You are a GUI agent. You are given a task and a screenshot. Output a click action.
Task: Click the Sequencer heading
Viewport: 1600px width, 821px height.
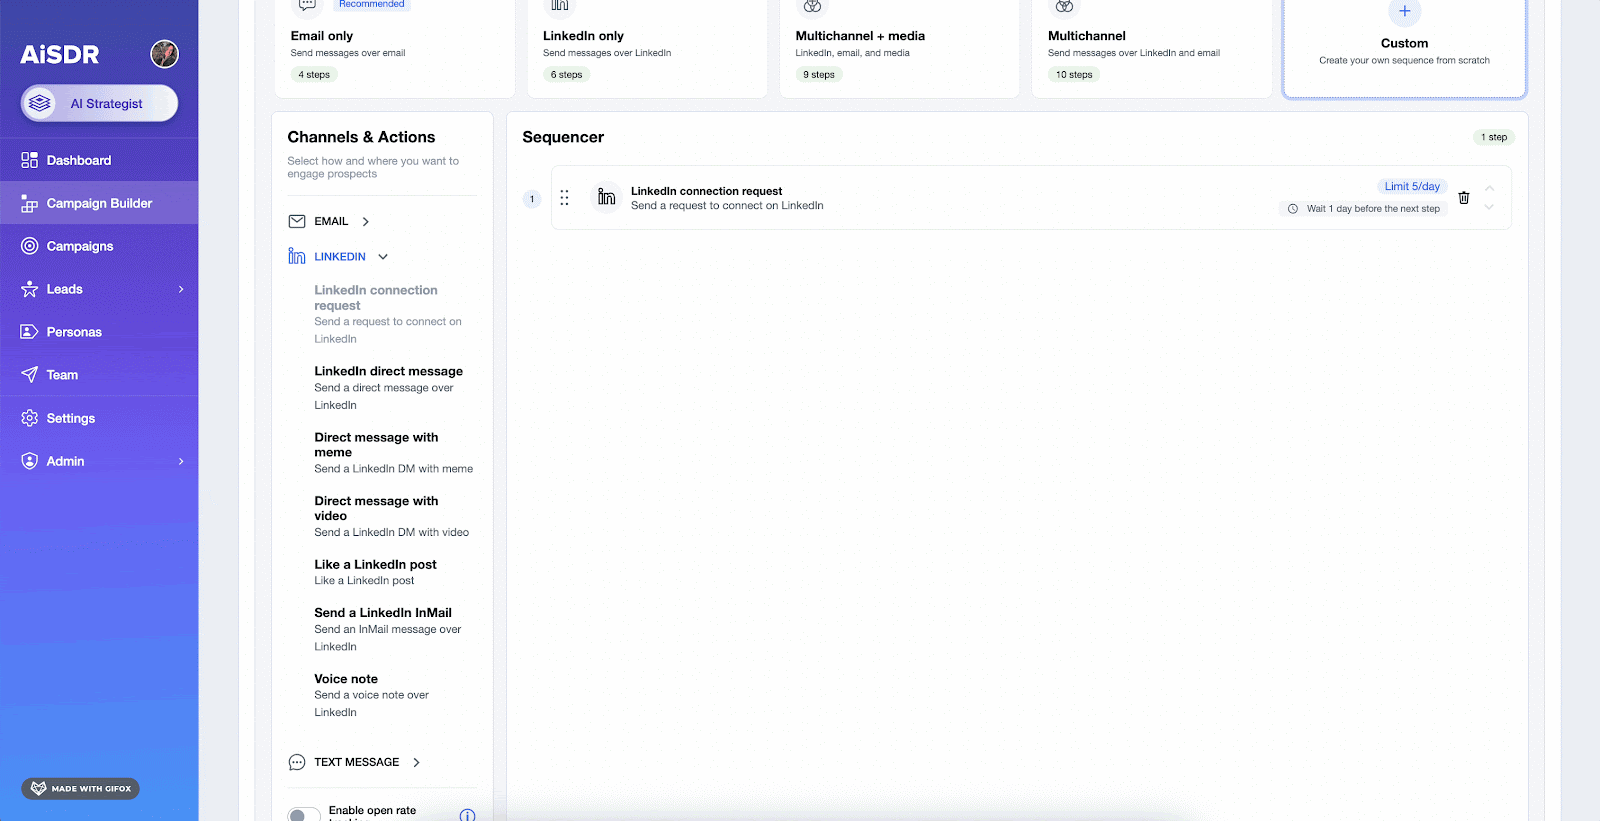pos(563,137)
